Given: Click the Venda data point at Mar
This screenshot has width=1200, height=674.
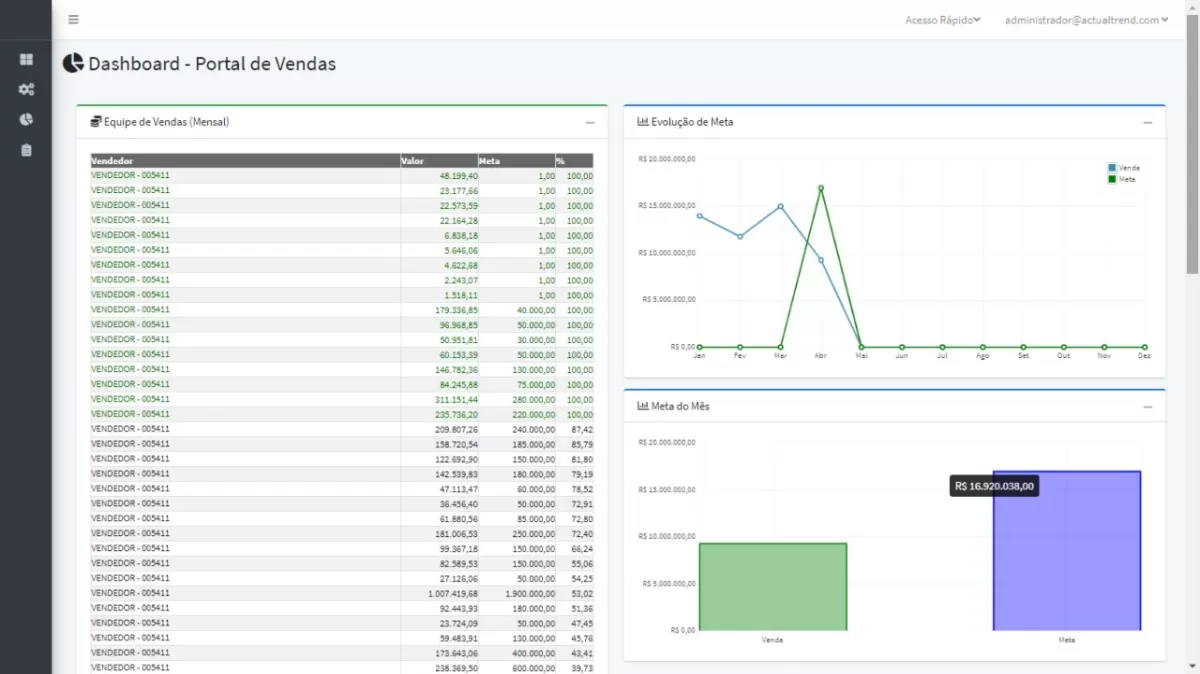Looking at the screenshot, I should click(x=780, y=207).
